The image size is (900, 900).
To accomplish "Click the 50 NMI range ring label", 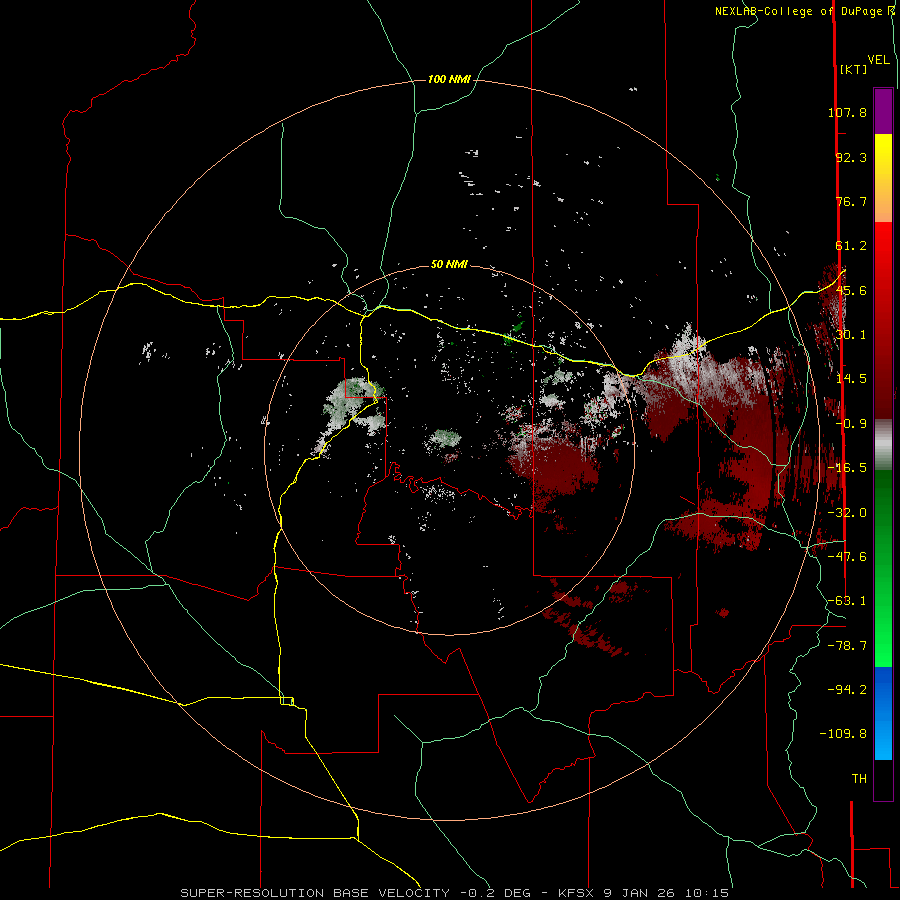I will (x=449, y=264).
